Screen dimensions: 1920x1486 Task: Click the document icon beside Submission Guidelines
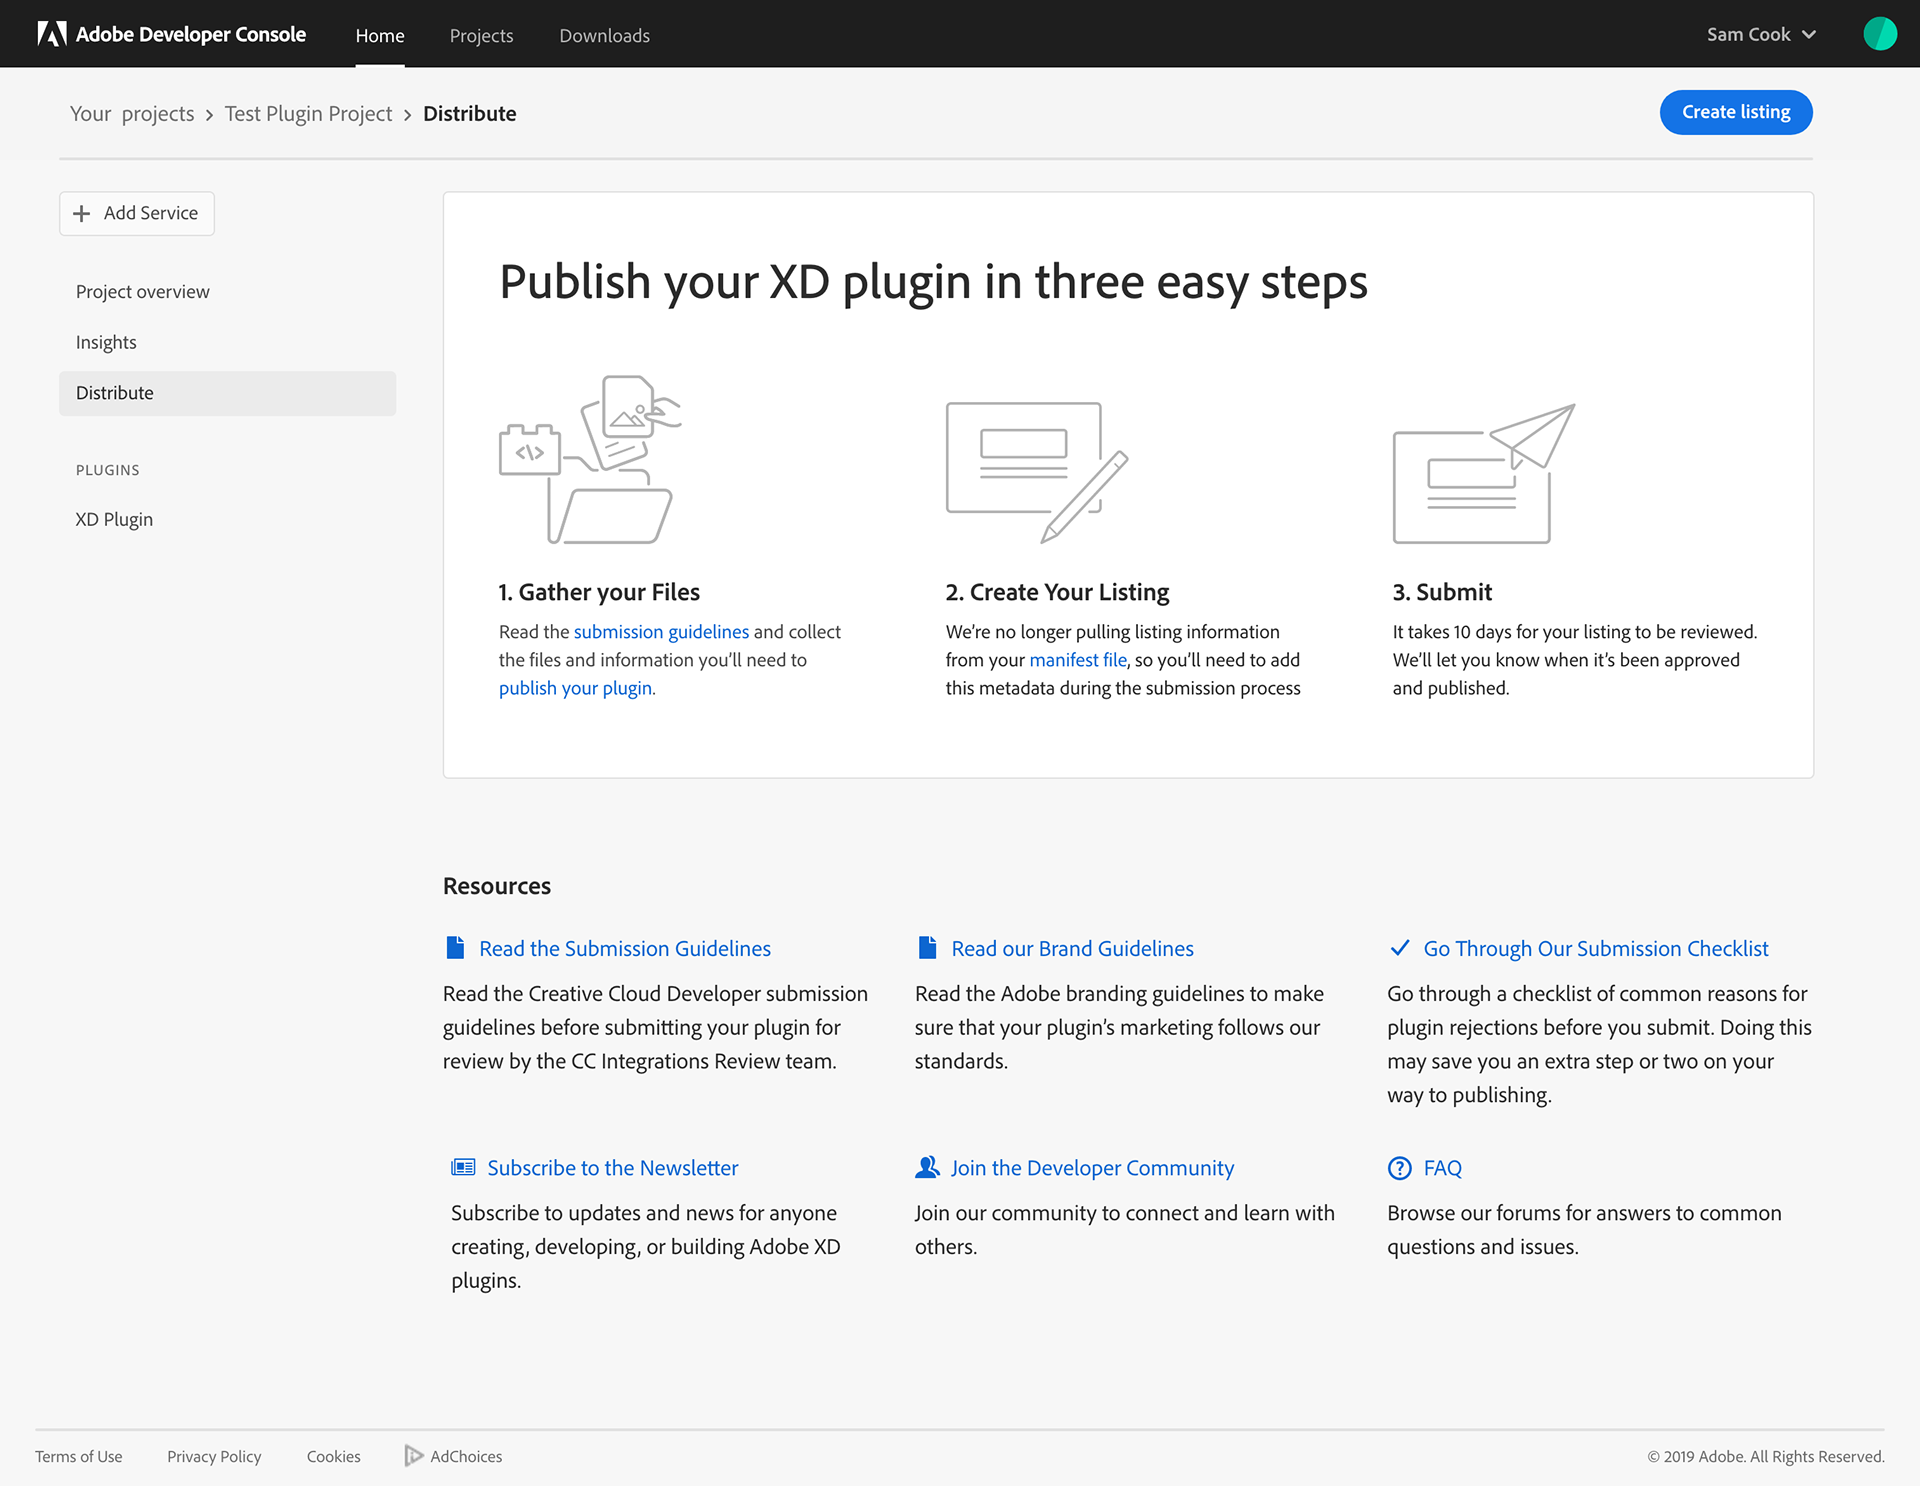[x=455, y=948]
